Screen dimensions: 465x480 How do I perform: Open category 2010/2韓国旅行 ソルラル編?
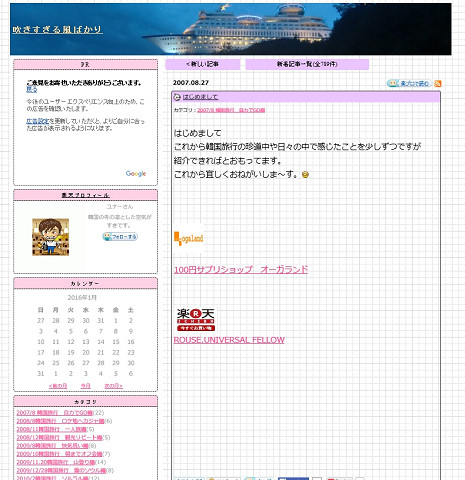[x=53, y=478]
